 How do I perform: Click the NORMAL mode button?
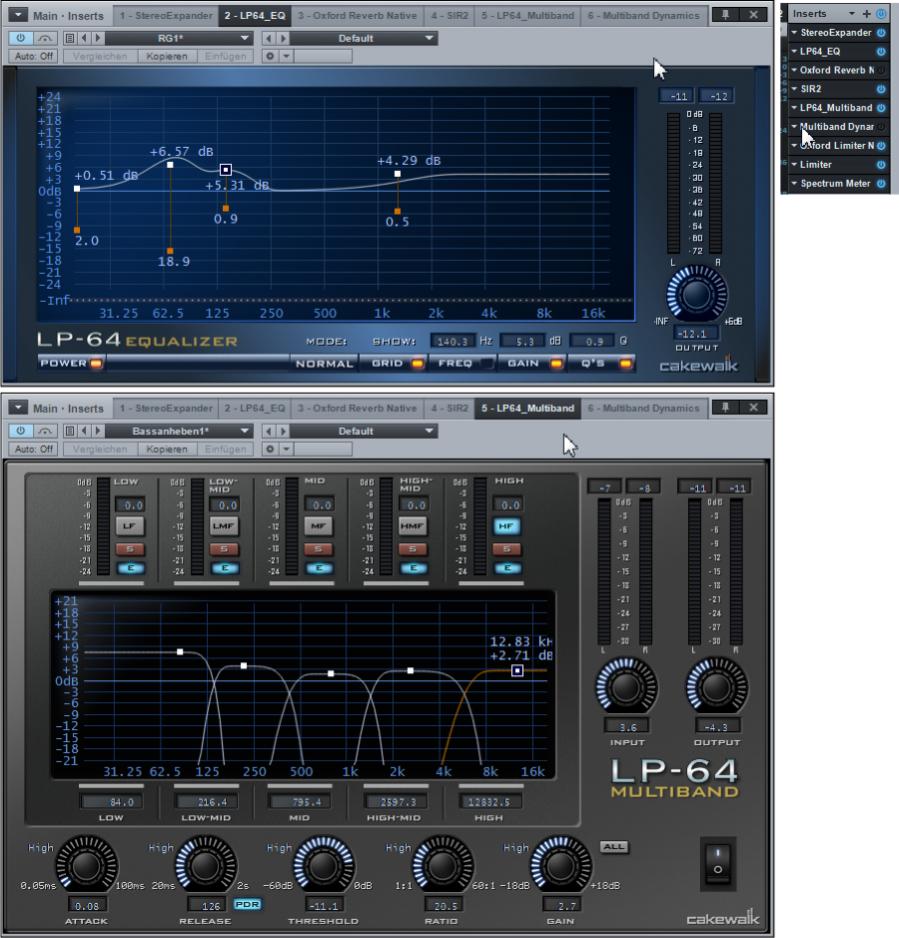click(324, 363)
